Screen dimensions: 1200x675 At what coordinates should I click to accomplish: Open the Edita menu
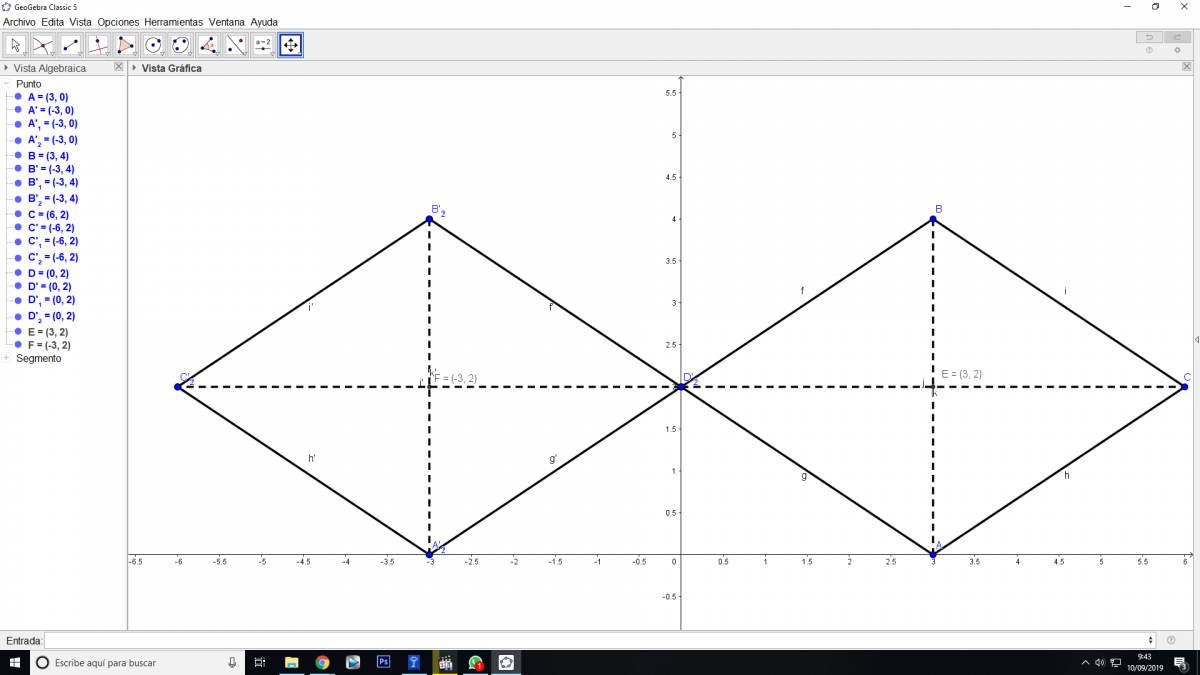tap(52, 21)
